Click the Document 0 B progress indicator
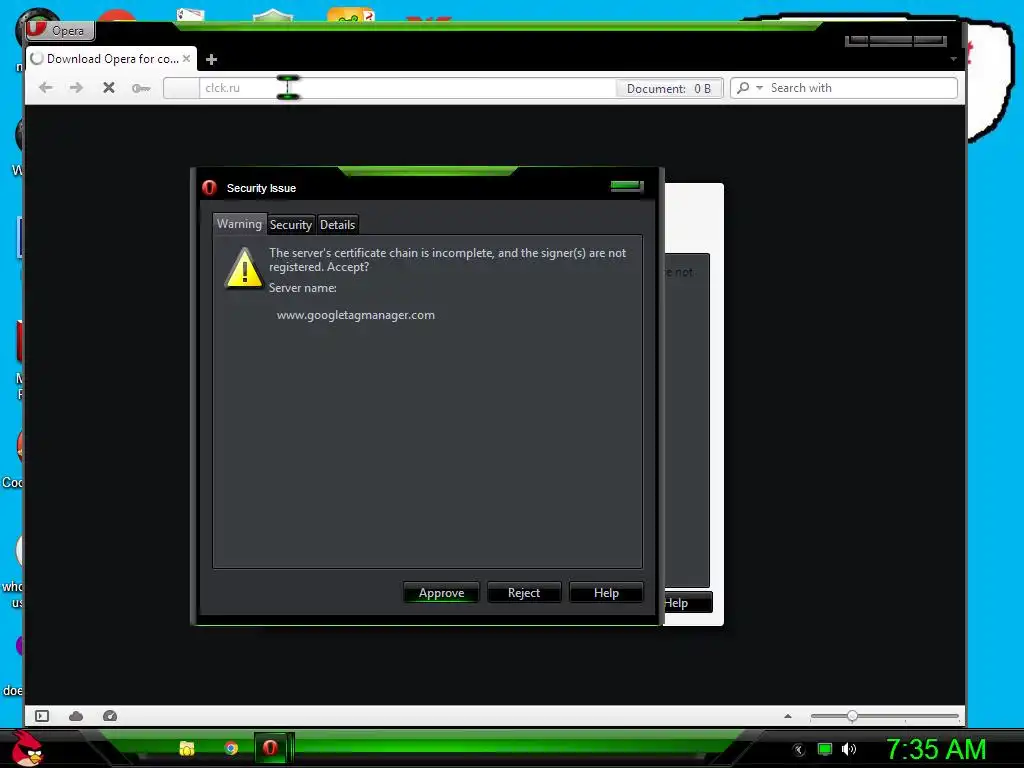The height and width of the screenshot is (768, 1024). [669, 88]
